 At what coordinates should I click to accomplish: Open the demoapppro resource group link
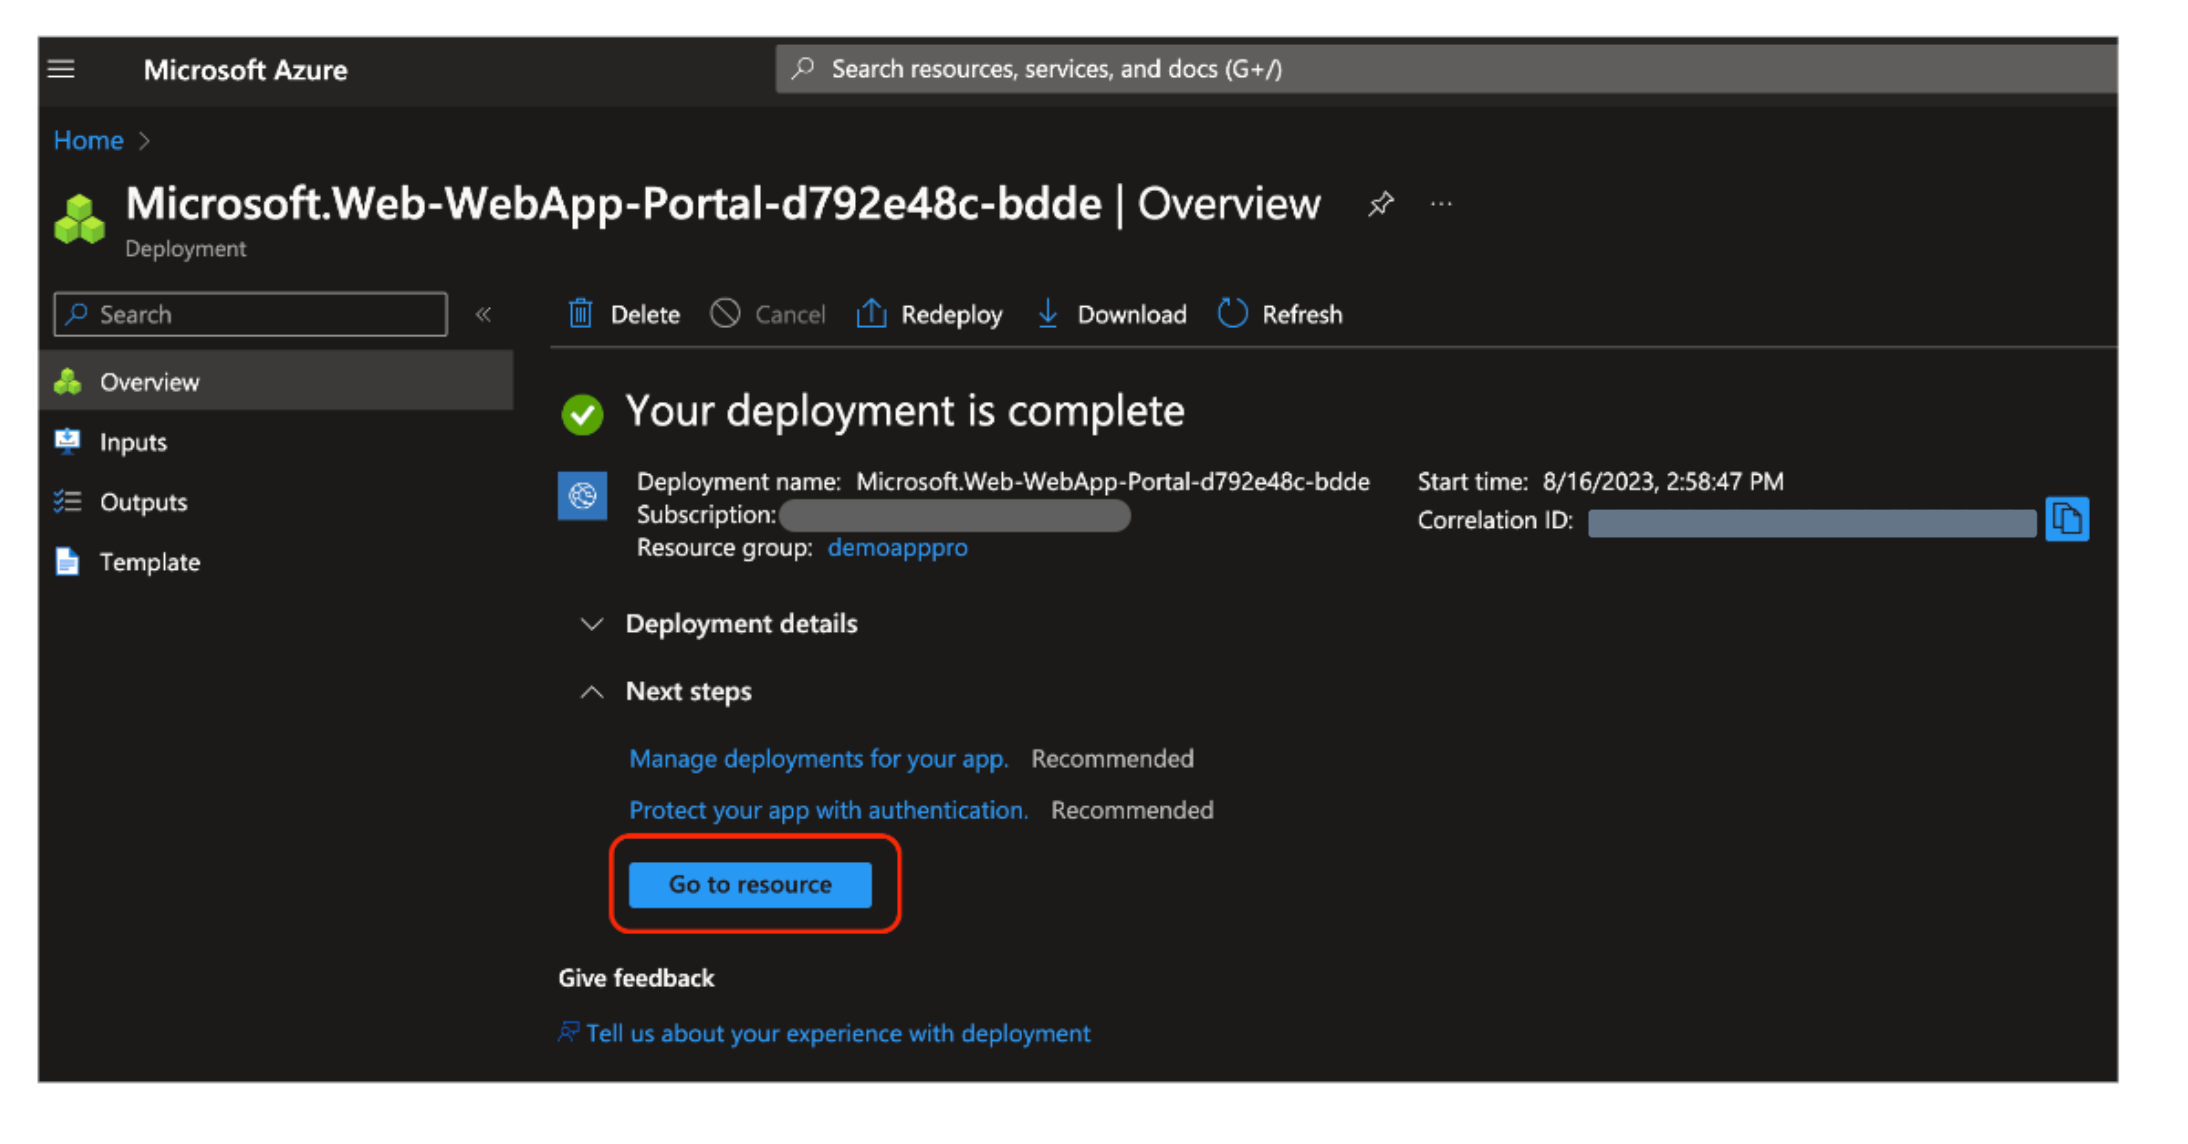pyautogui.click(x=897, y=547)
